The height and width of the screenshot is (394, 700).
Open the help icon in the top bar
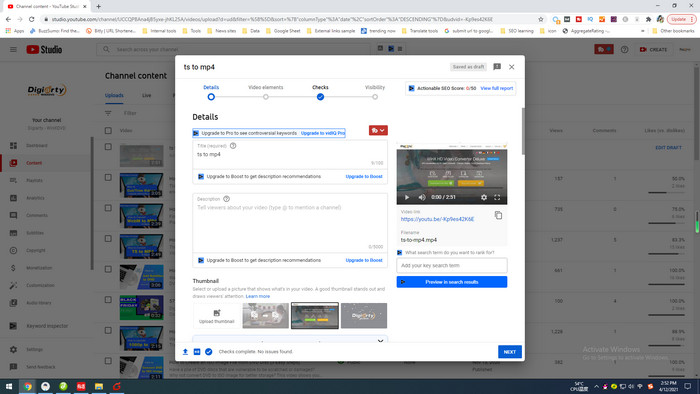click(624, 50)
